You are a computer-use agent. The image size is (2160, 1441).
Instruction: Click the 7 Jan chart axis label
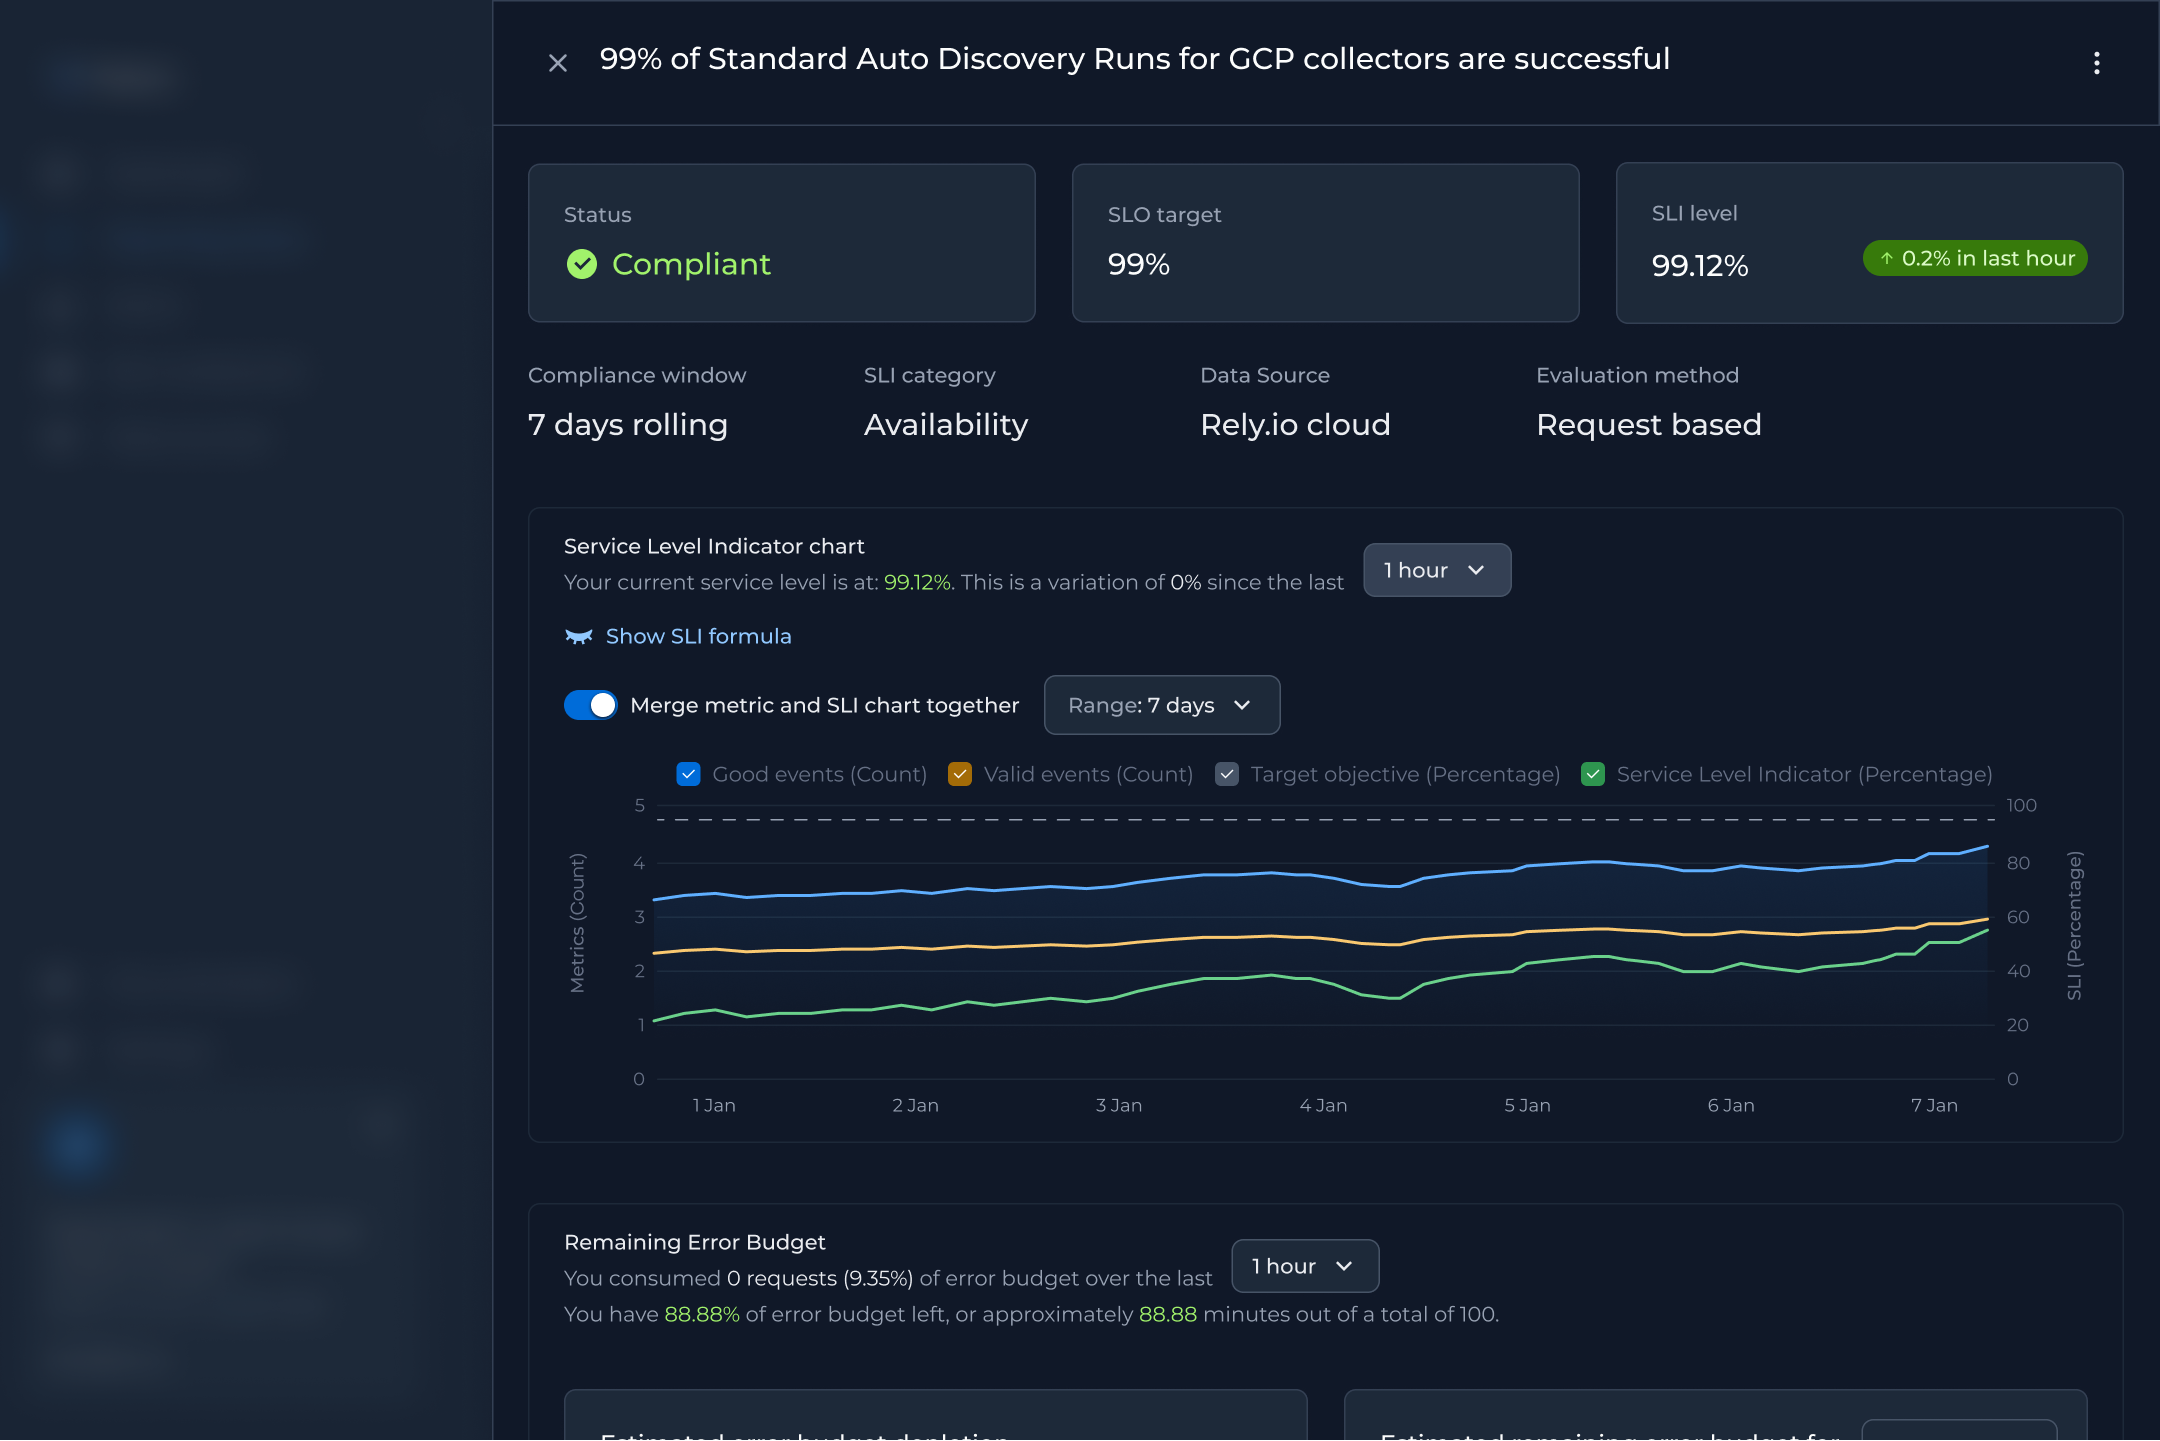(1934, 1105)
